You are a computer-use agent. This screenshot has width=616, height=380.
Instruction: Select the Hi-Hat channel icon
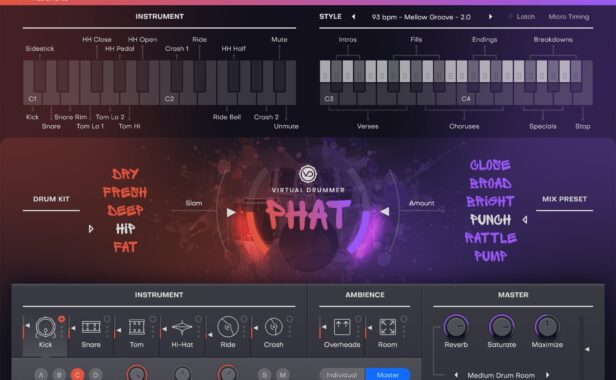[x=182, y=327]
